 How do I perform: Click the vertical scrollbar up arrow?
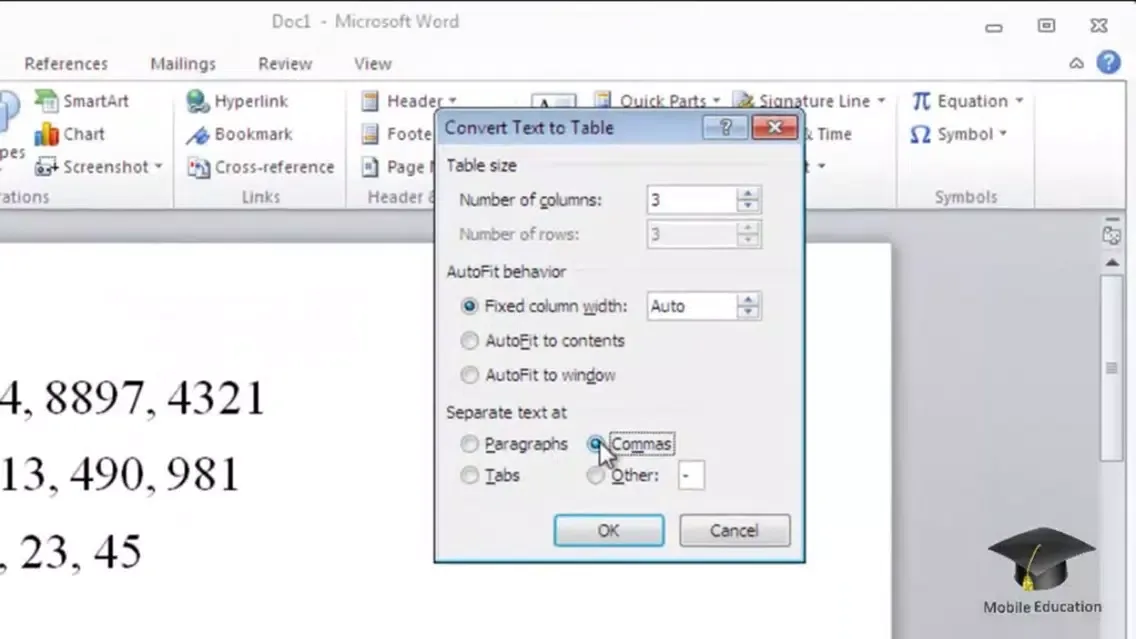point(1111,262)
